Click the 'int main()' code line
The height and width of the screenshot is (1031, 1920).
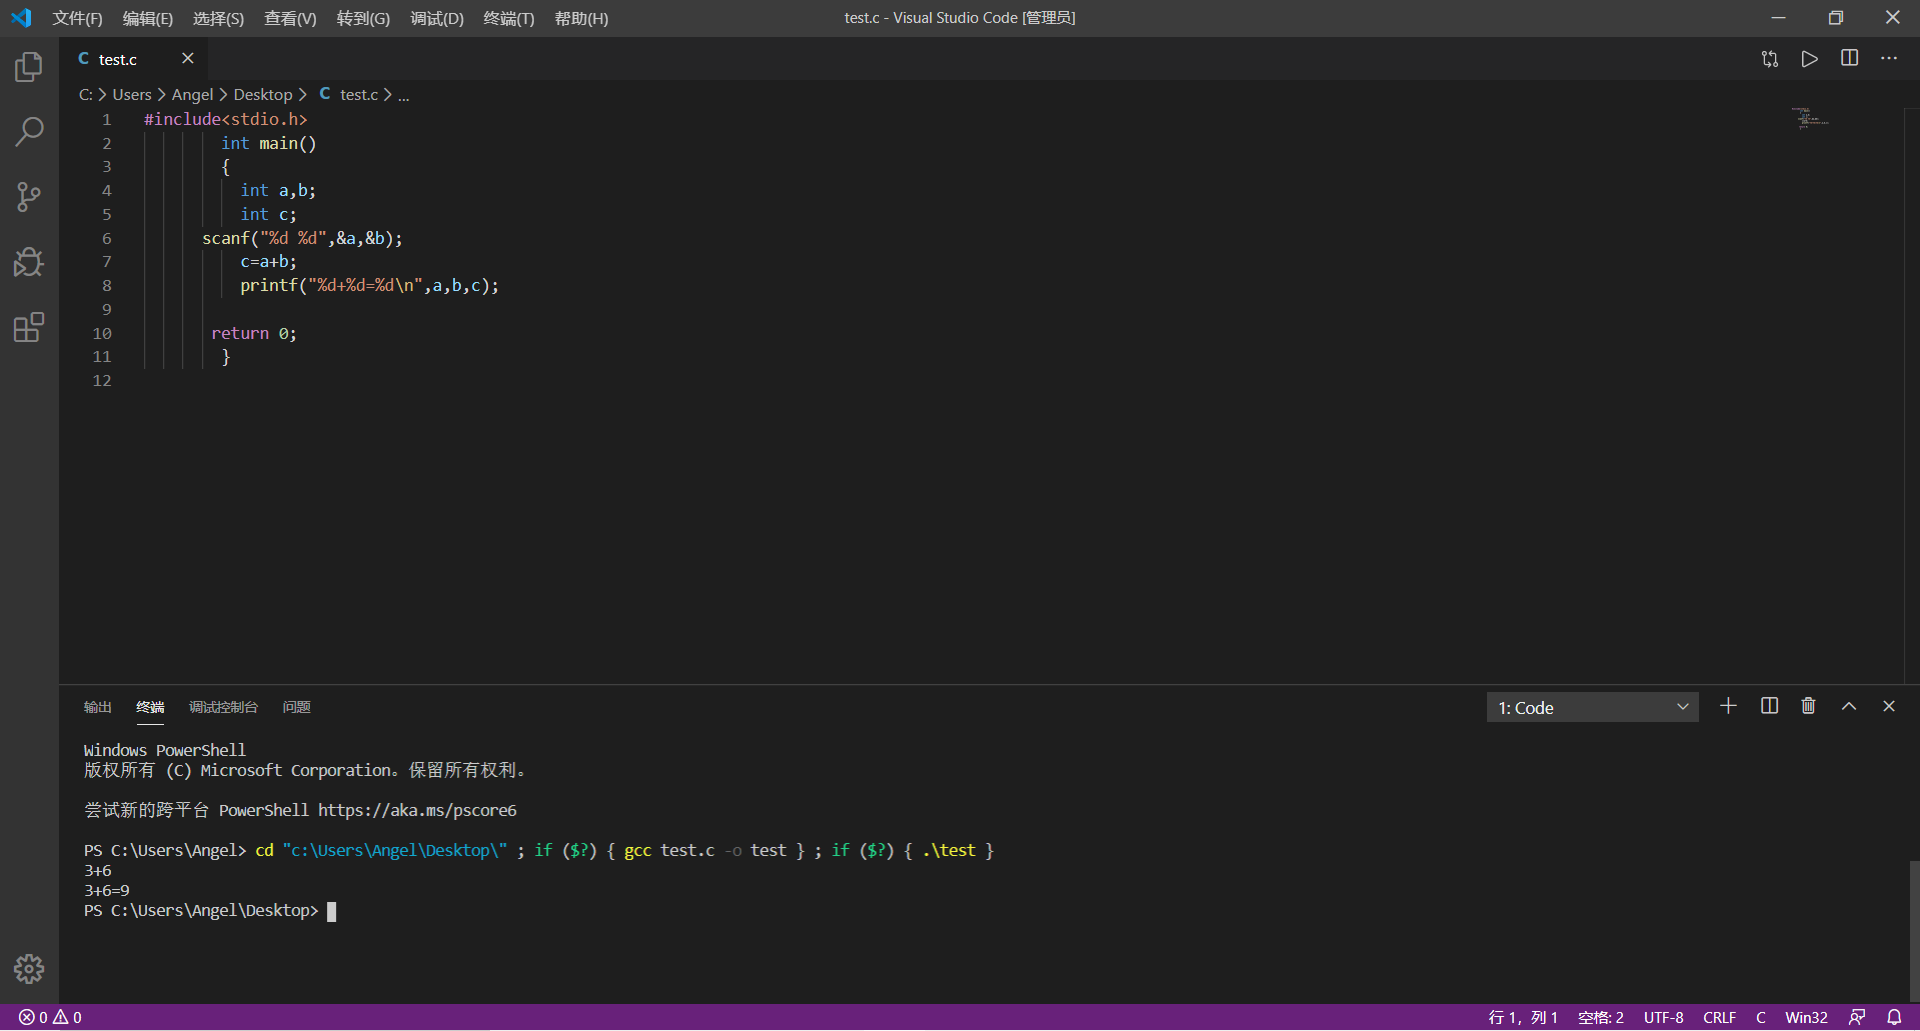click(x=269, y=143)
